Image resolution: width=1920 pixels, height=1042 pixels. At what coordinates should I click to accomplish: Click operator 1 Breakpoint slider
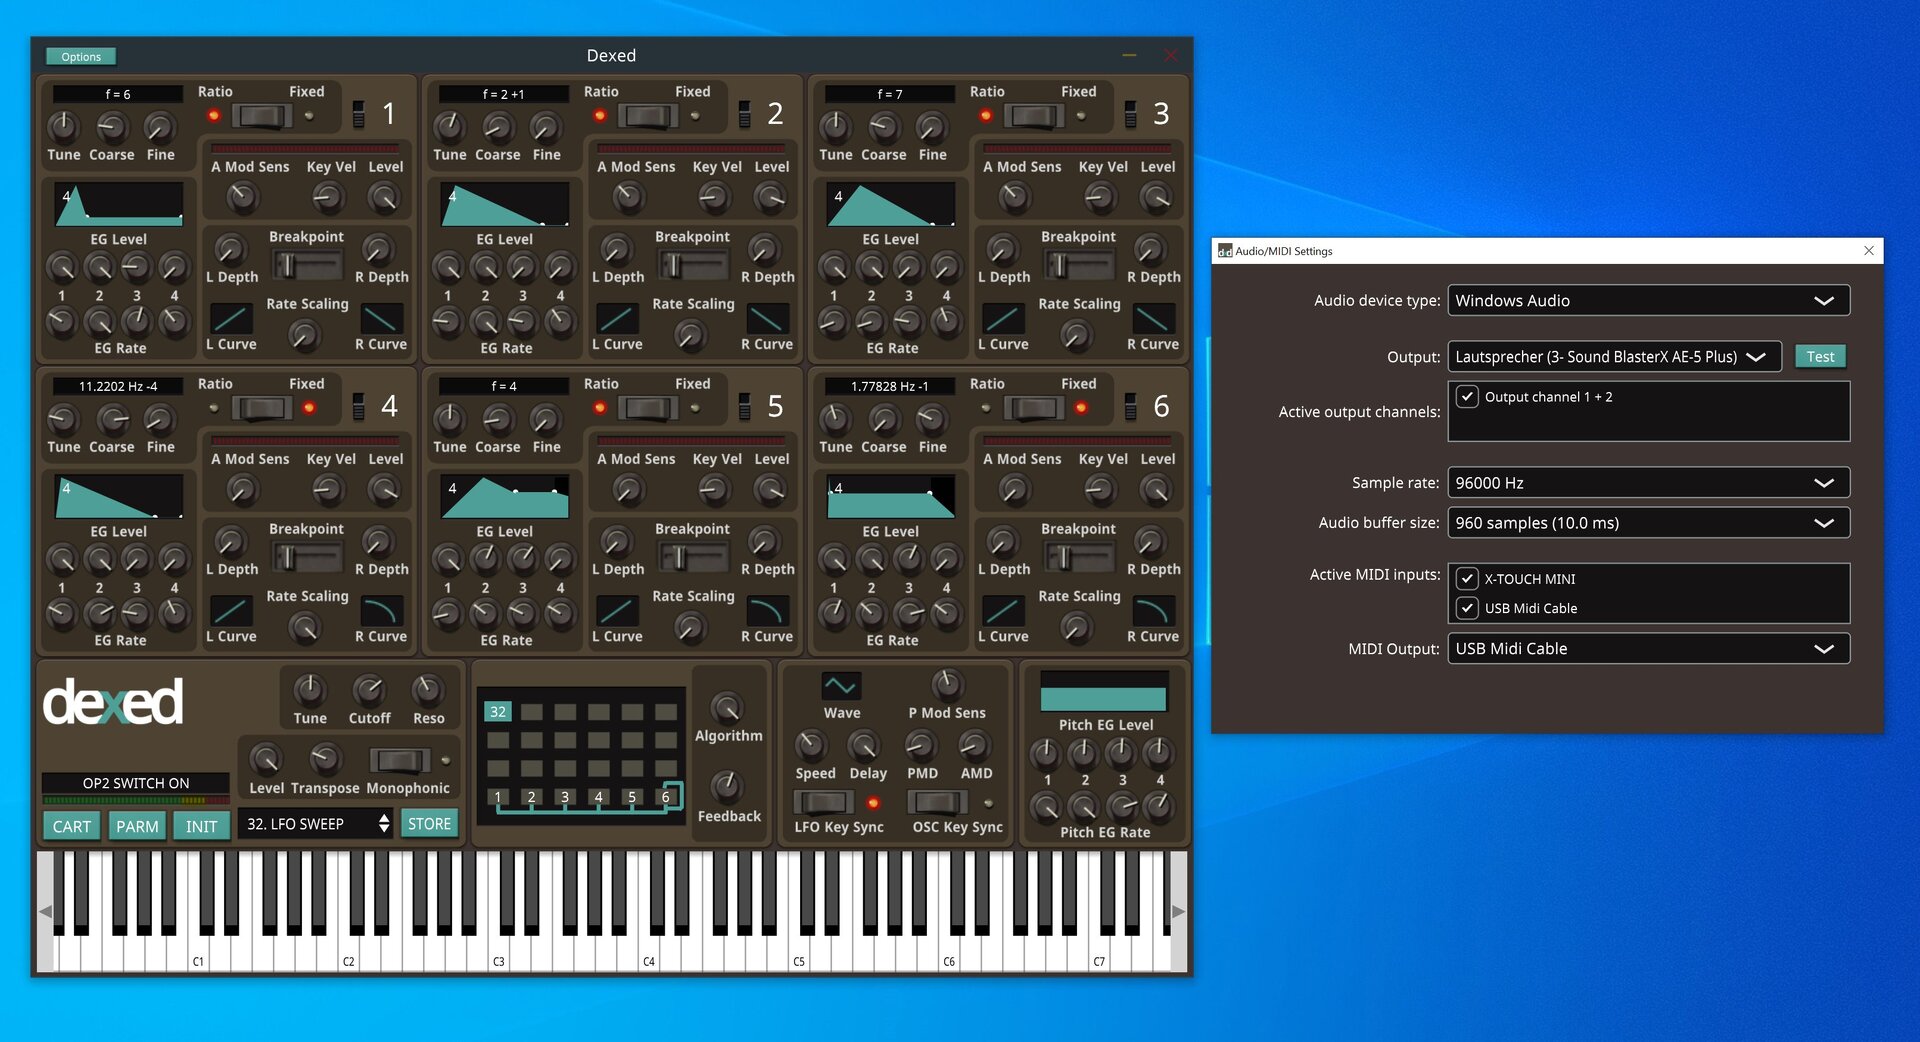[307, 265]
